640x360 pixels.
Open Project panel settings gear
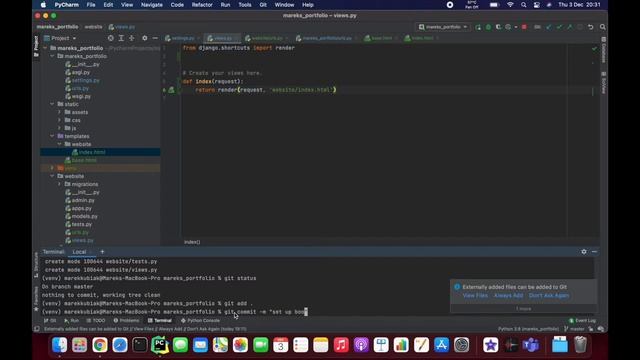point(144,38)
